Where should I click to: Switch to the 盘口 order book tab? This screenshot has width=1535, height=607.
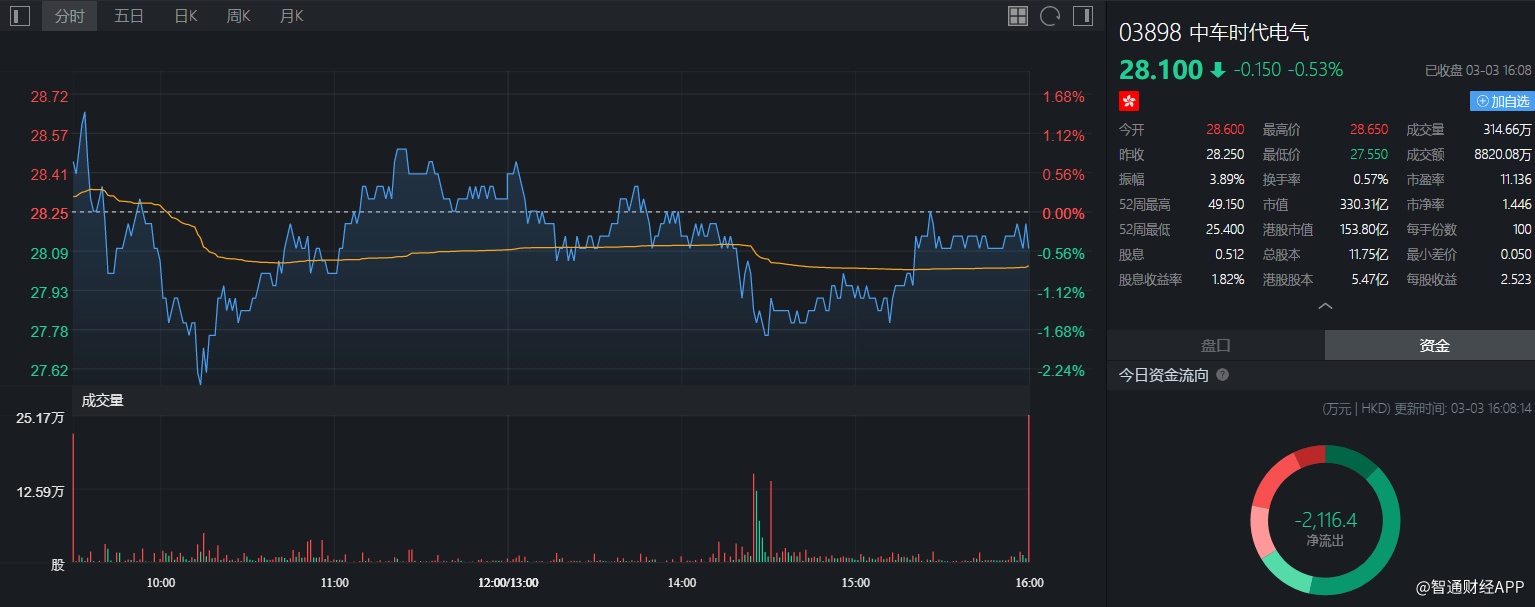[1216, 345]
